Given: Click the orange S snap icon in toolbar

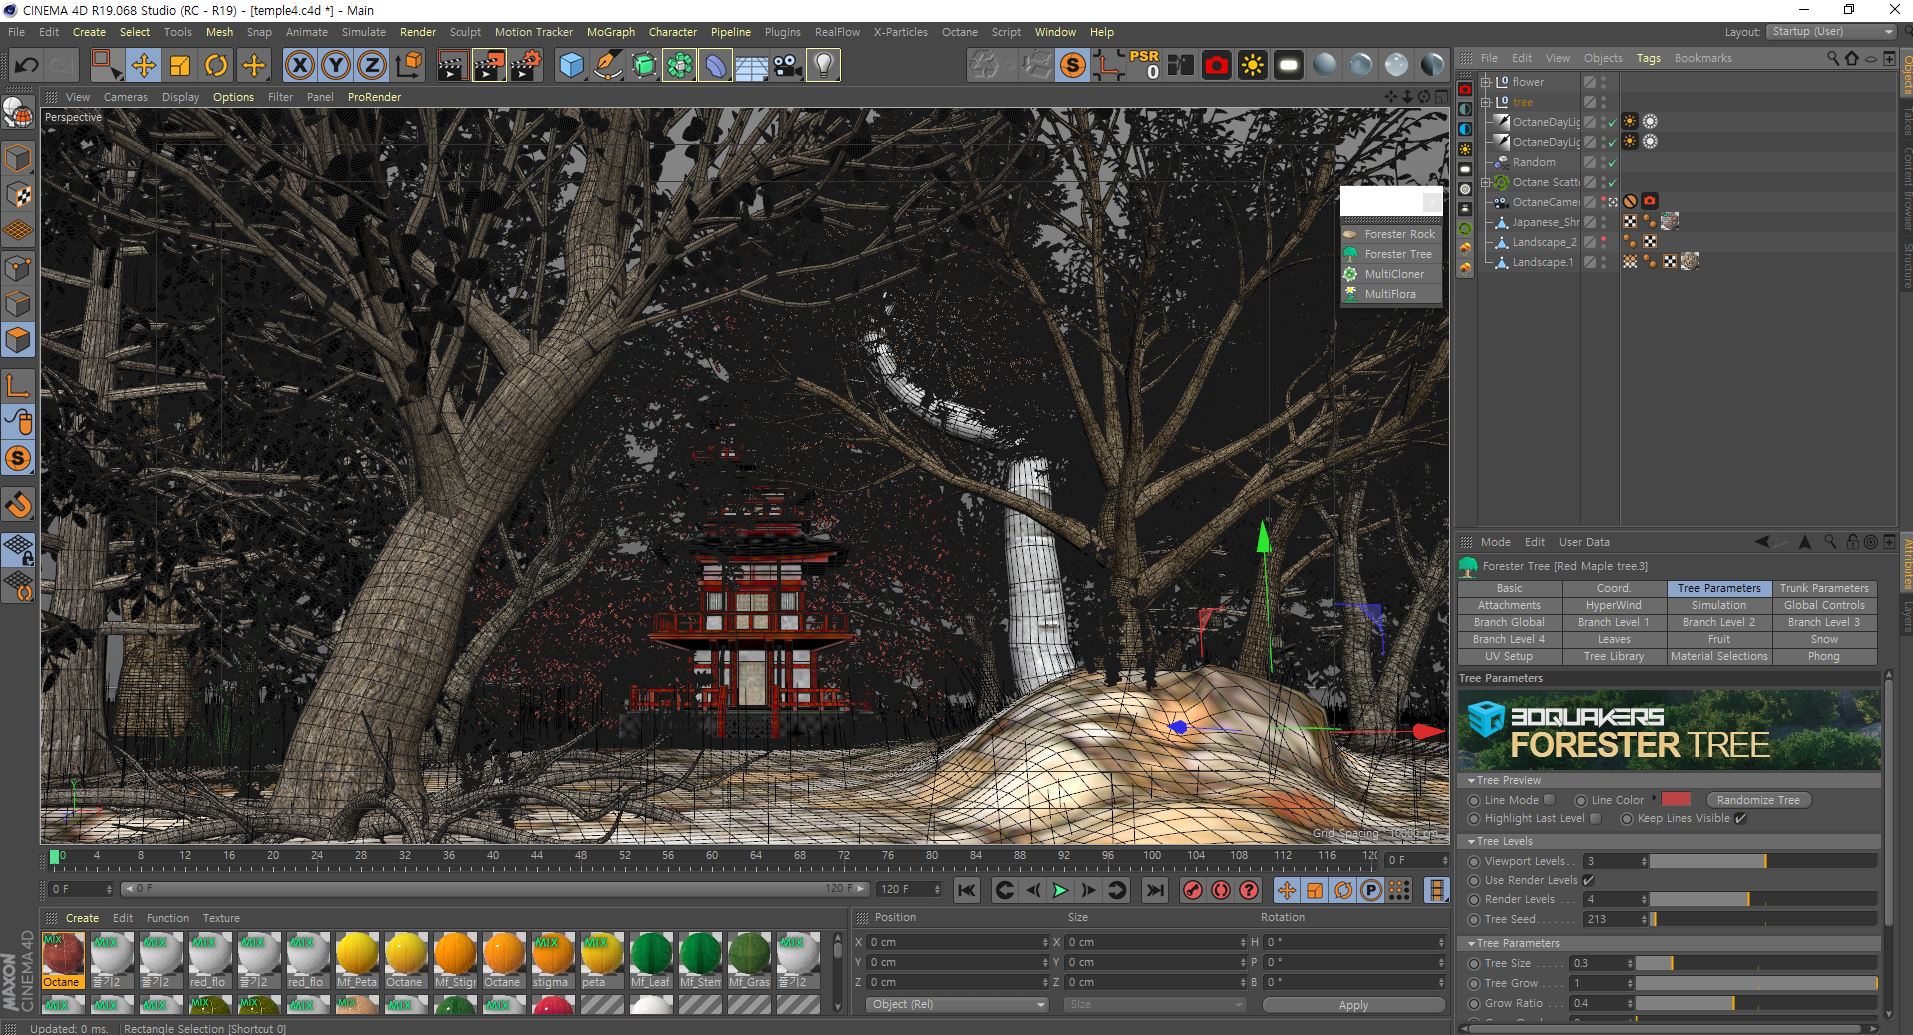Looking at the screenshot, I should point(1072,66).
